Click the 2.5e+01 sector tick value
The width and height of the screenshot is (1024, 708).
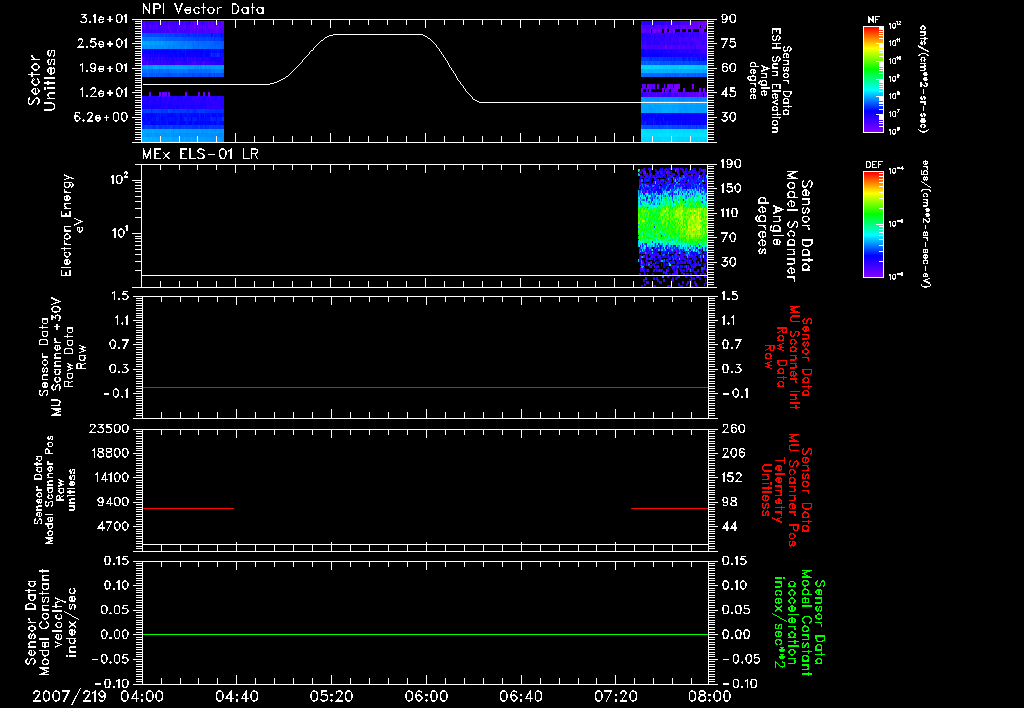pyautogui.click(x=104, y=43)
